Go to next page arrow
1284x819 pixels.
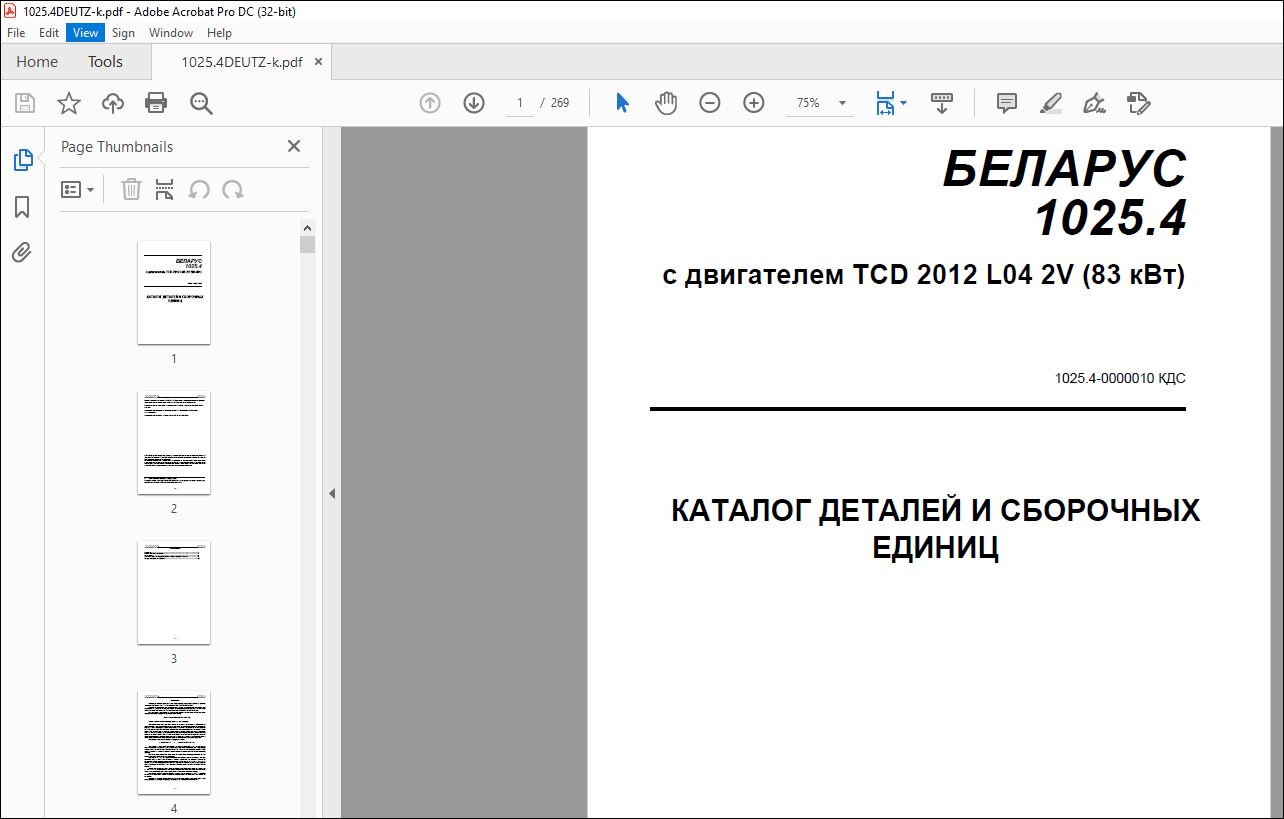click(x=474, y=103)
